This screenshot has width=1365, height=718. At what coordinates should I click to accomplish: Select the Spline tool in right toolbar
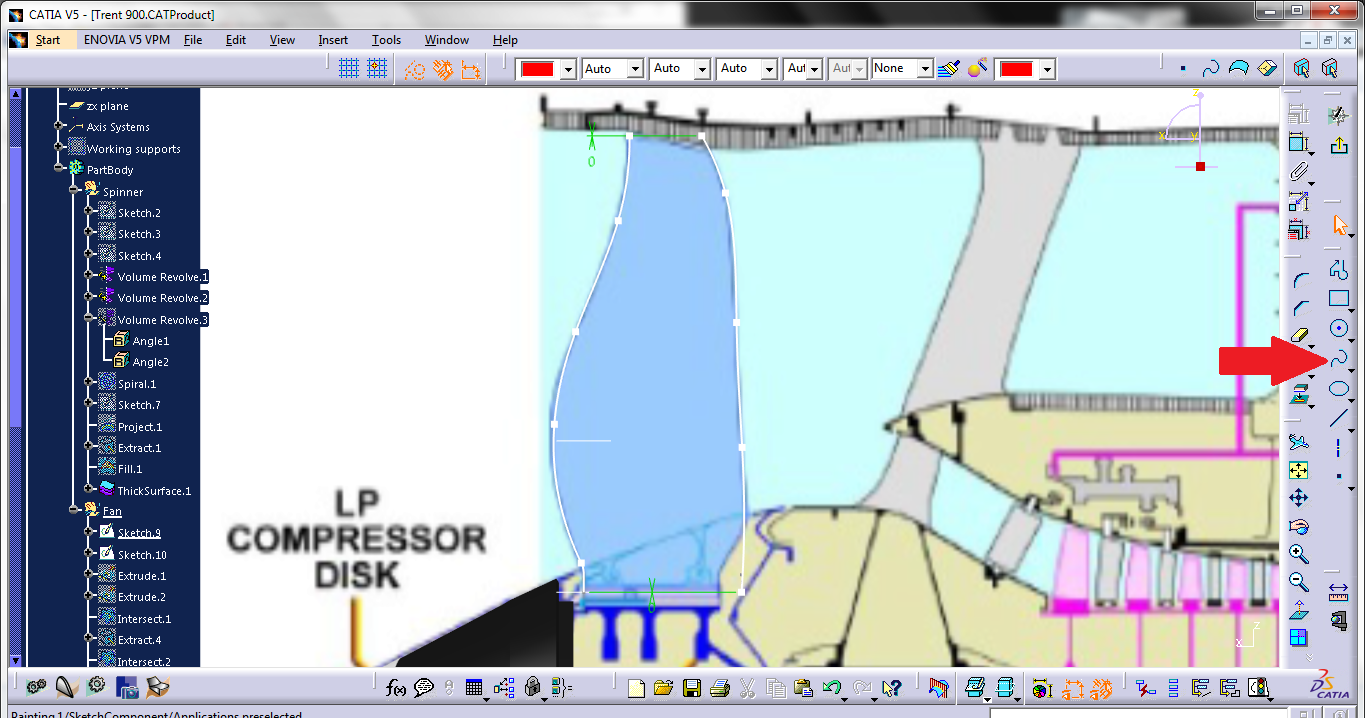pyautogui.click(x=1338, y=359)
